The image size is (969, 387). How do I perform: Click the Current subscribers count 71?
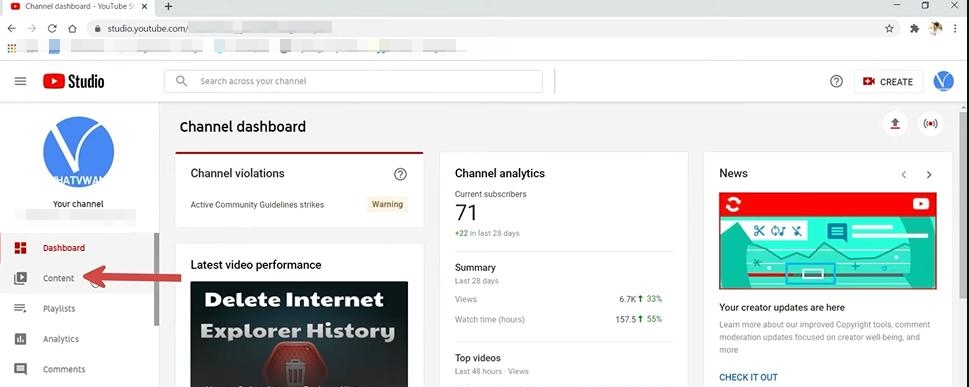[x=467, y=213]
